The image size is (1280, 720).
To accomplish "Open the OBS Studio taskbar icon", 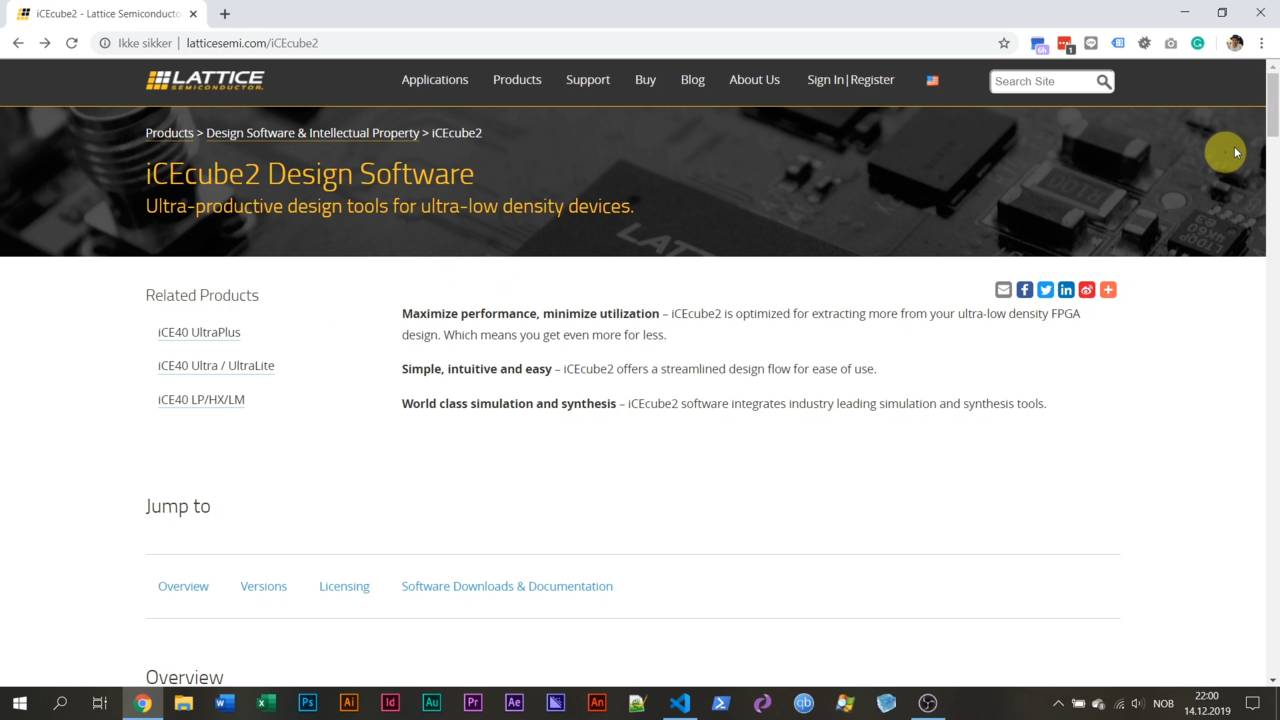I will [x=928, y=703].
